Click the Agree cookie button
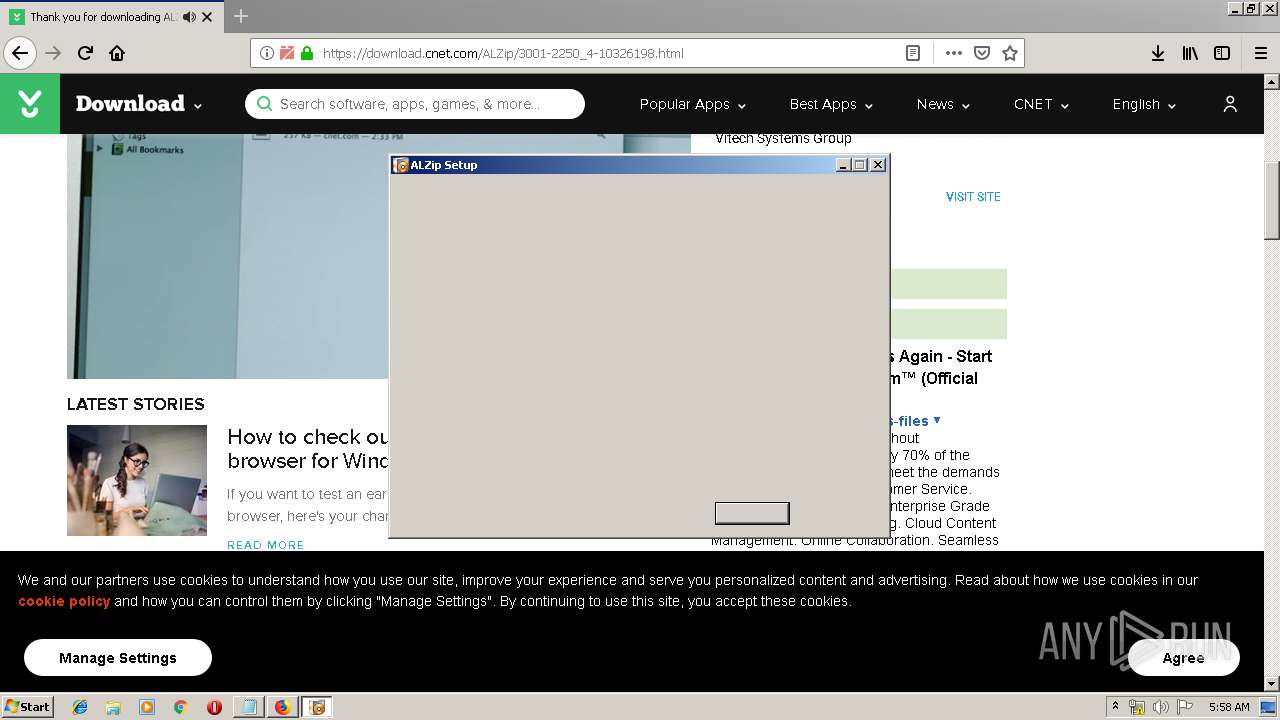Image resolution: width=1280 pixels, height=720 pixels. click(1183, 658)
